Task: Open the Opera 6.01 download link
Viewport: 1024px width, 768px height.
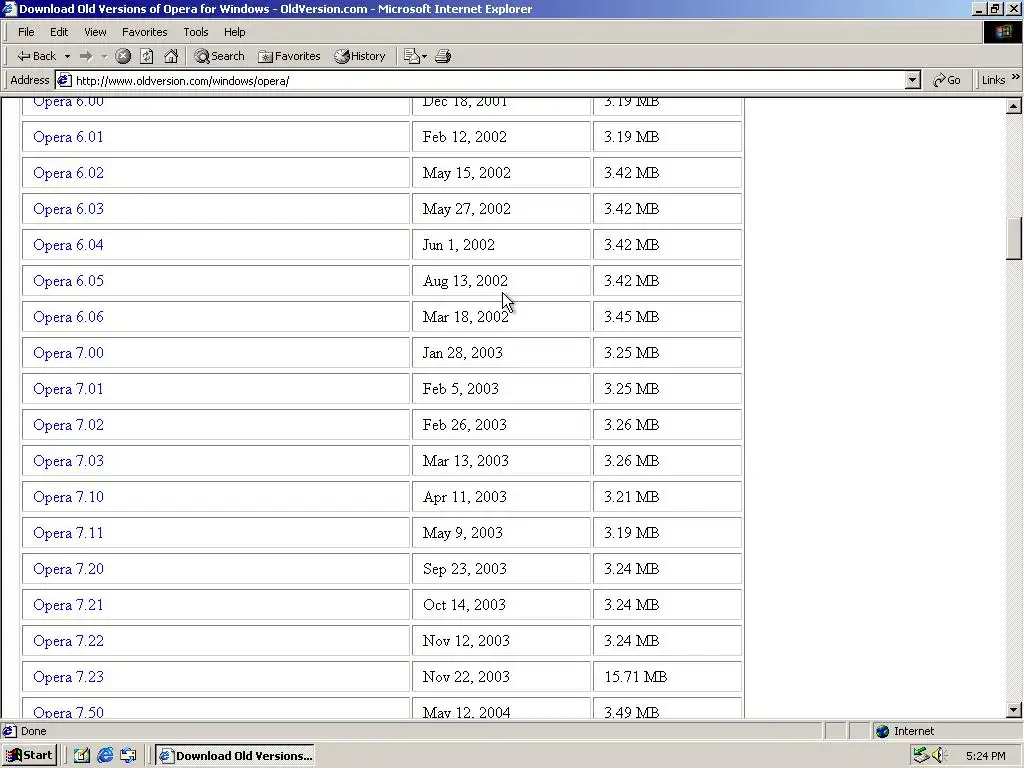Action: tap(68, 137)
